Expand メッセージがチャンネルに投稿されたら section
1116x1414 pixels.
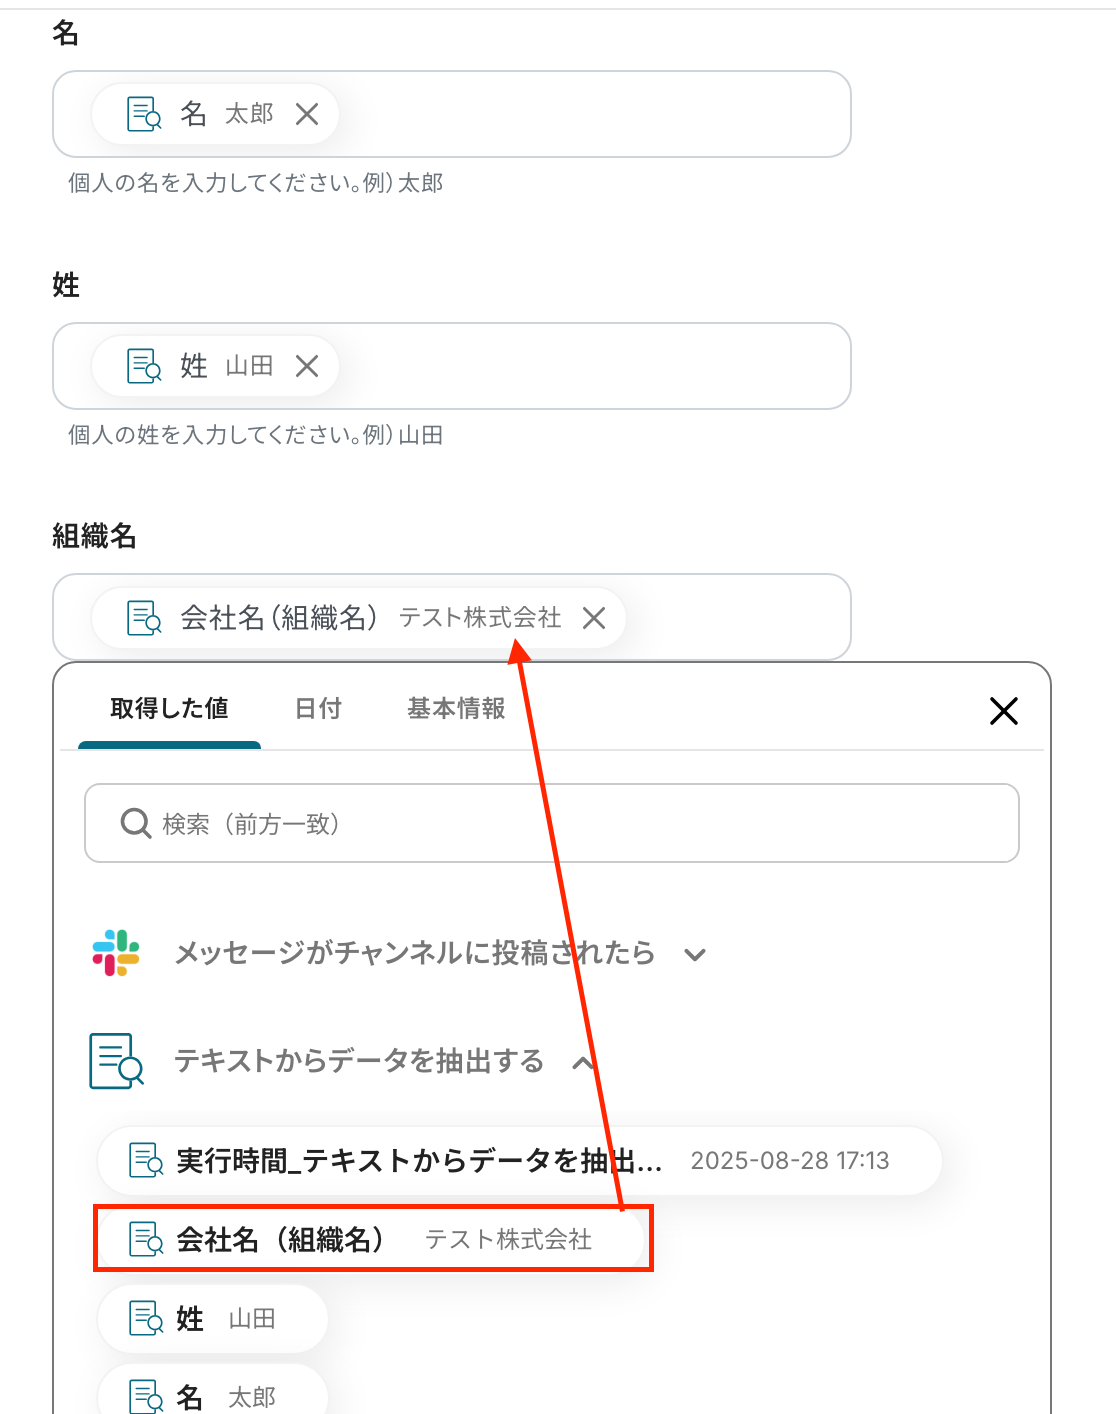(x=695, y=954)
